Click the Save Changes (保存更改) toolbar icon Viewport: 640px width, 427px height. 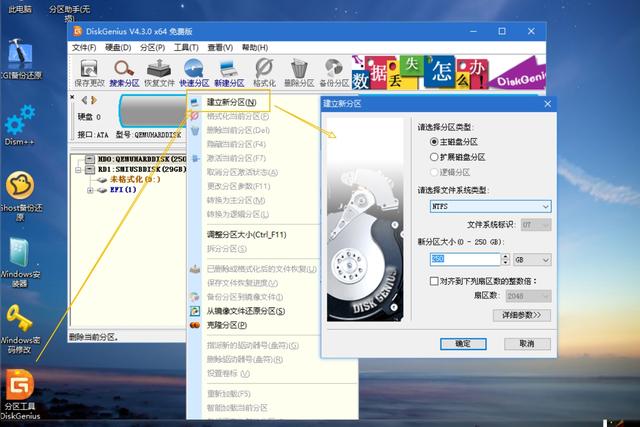point(89,73)
